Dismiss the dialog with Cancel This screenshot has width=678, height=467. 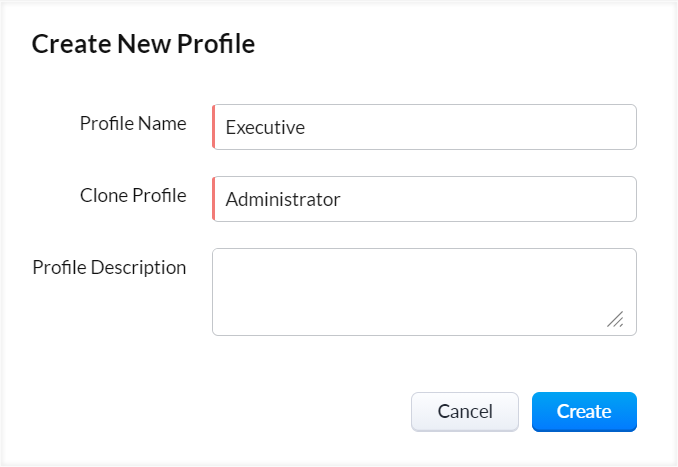coord(465,411)
